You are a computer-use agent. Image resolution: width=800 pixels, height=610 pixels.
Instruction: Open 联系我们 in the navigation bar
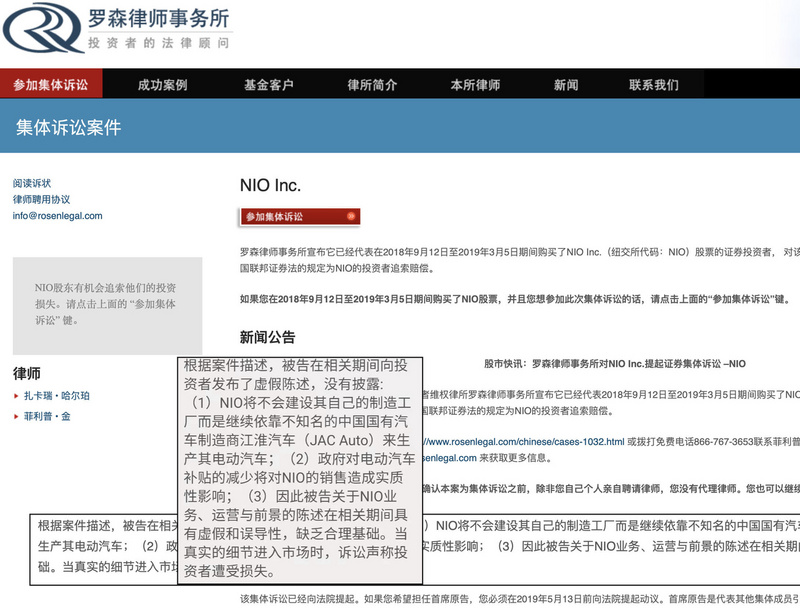click(654, 85)
